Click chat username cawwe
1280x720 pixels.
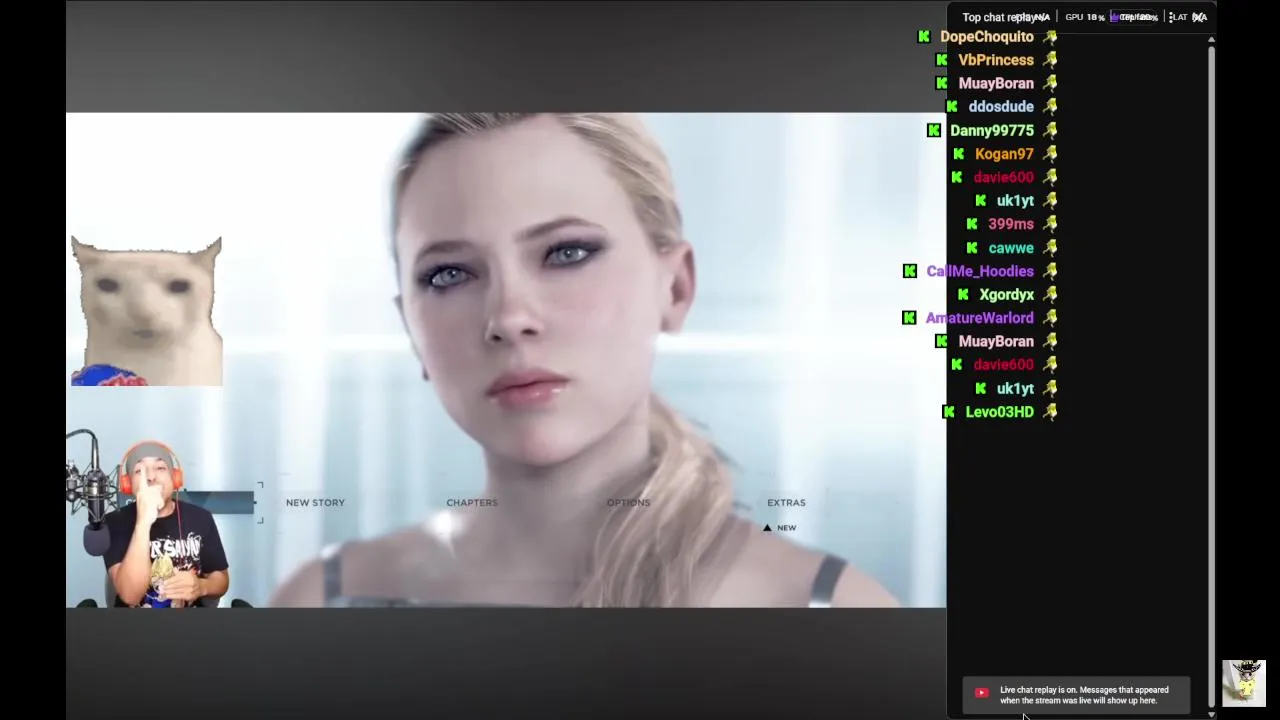coord(1011,248)
